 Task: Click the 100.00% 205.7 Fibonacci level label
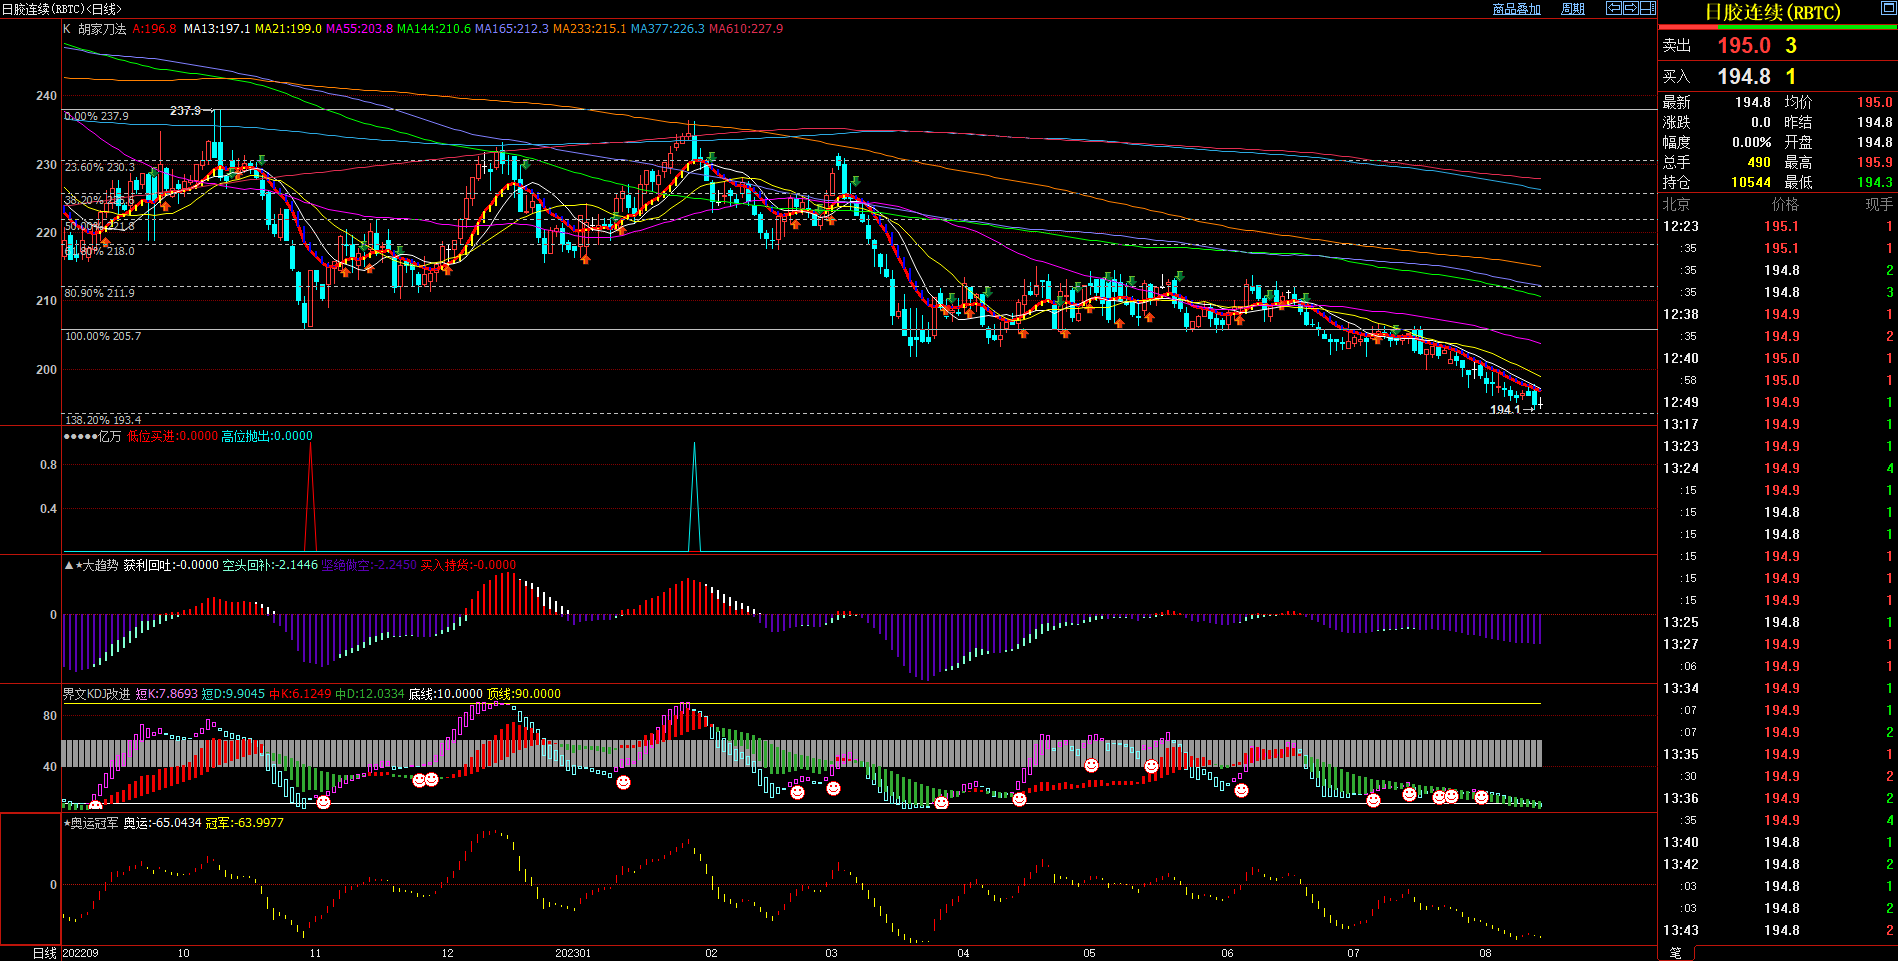pyautogui.click(x=103, y=336)
